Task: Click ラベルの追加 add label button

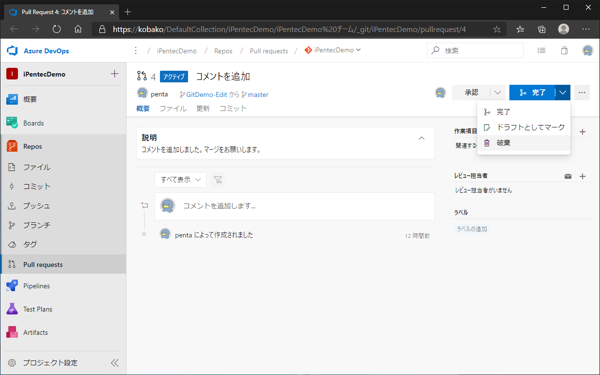Action: tap(472, 229)
